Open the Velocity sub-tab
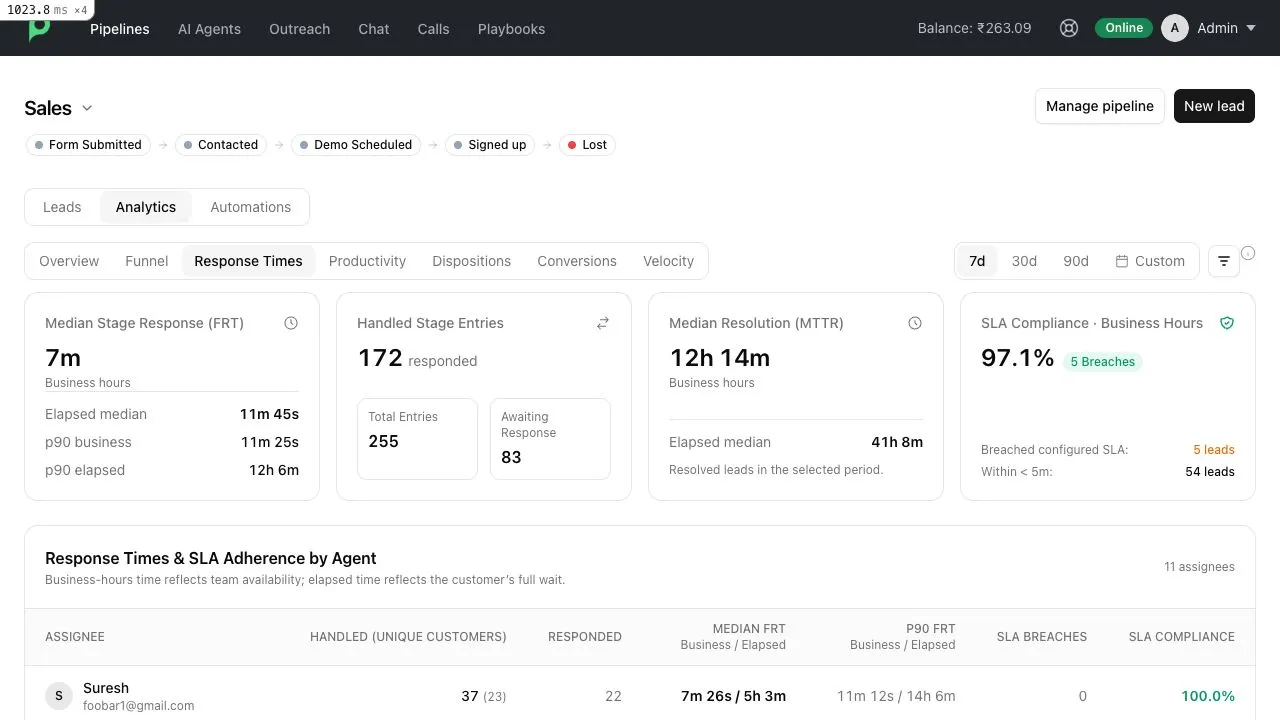The height and width of the screenshot is (720, 1280). [668, 261]
